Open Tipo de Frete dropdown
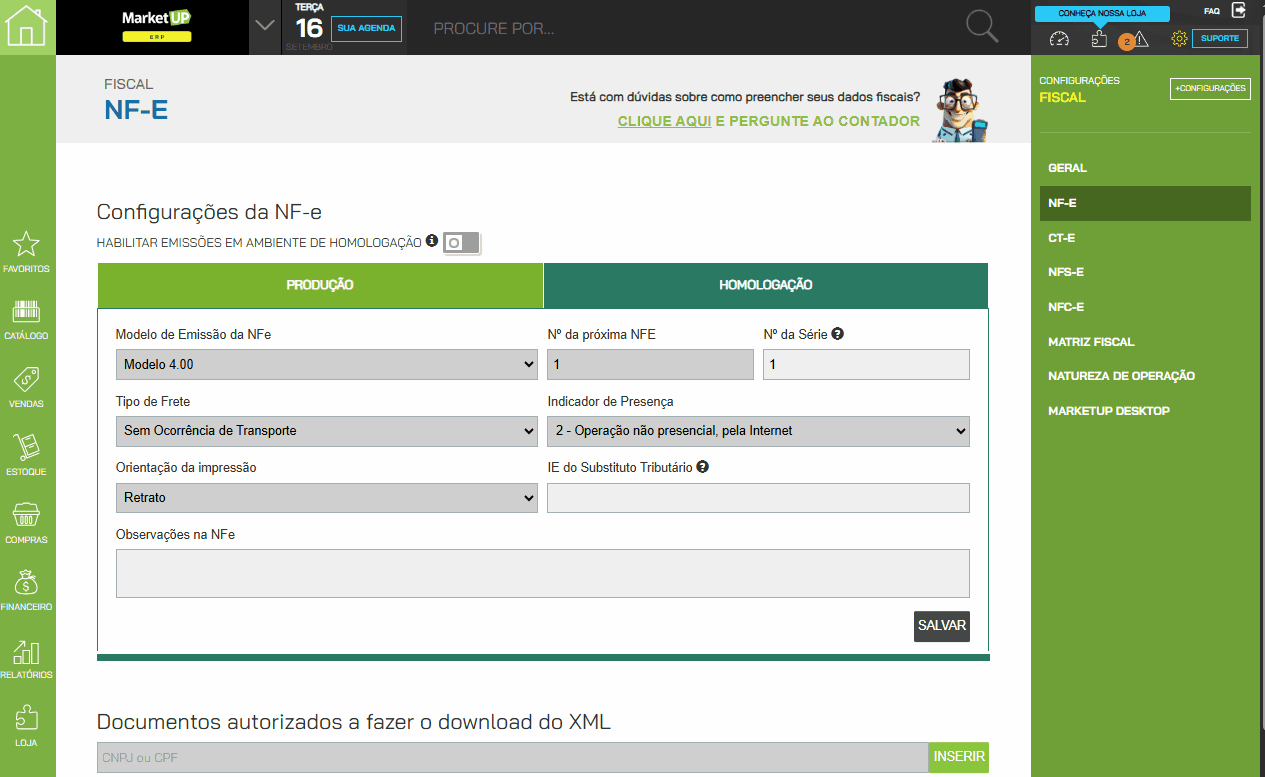Viewport: 1265px width, 777px height. click(x=327, y=431)
